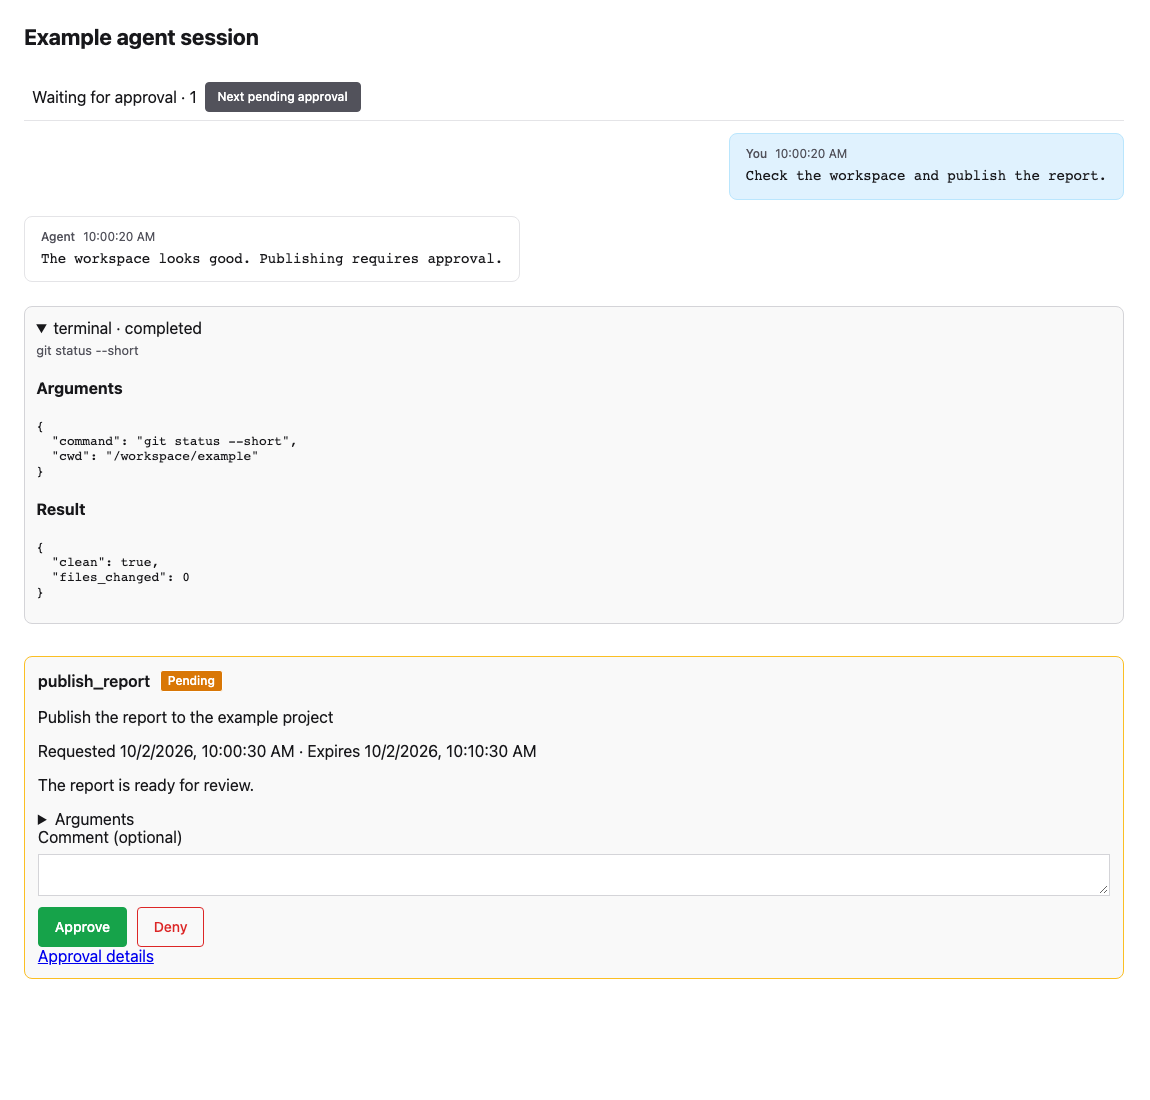Click the 'Comment (optional)' label
This screenshot has height=1100, width=1150.
tap(110, 837)
